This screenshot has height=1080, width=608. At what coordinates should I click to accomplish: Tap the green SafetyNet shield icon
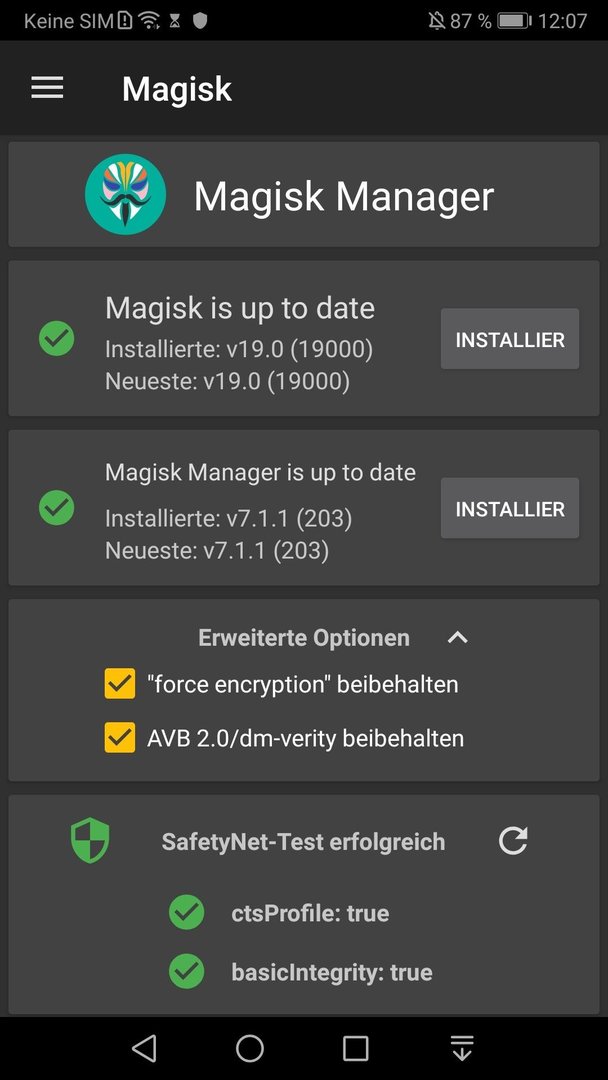(x=90, y=840)
